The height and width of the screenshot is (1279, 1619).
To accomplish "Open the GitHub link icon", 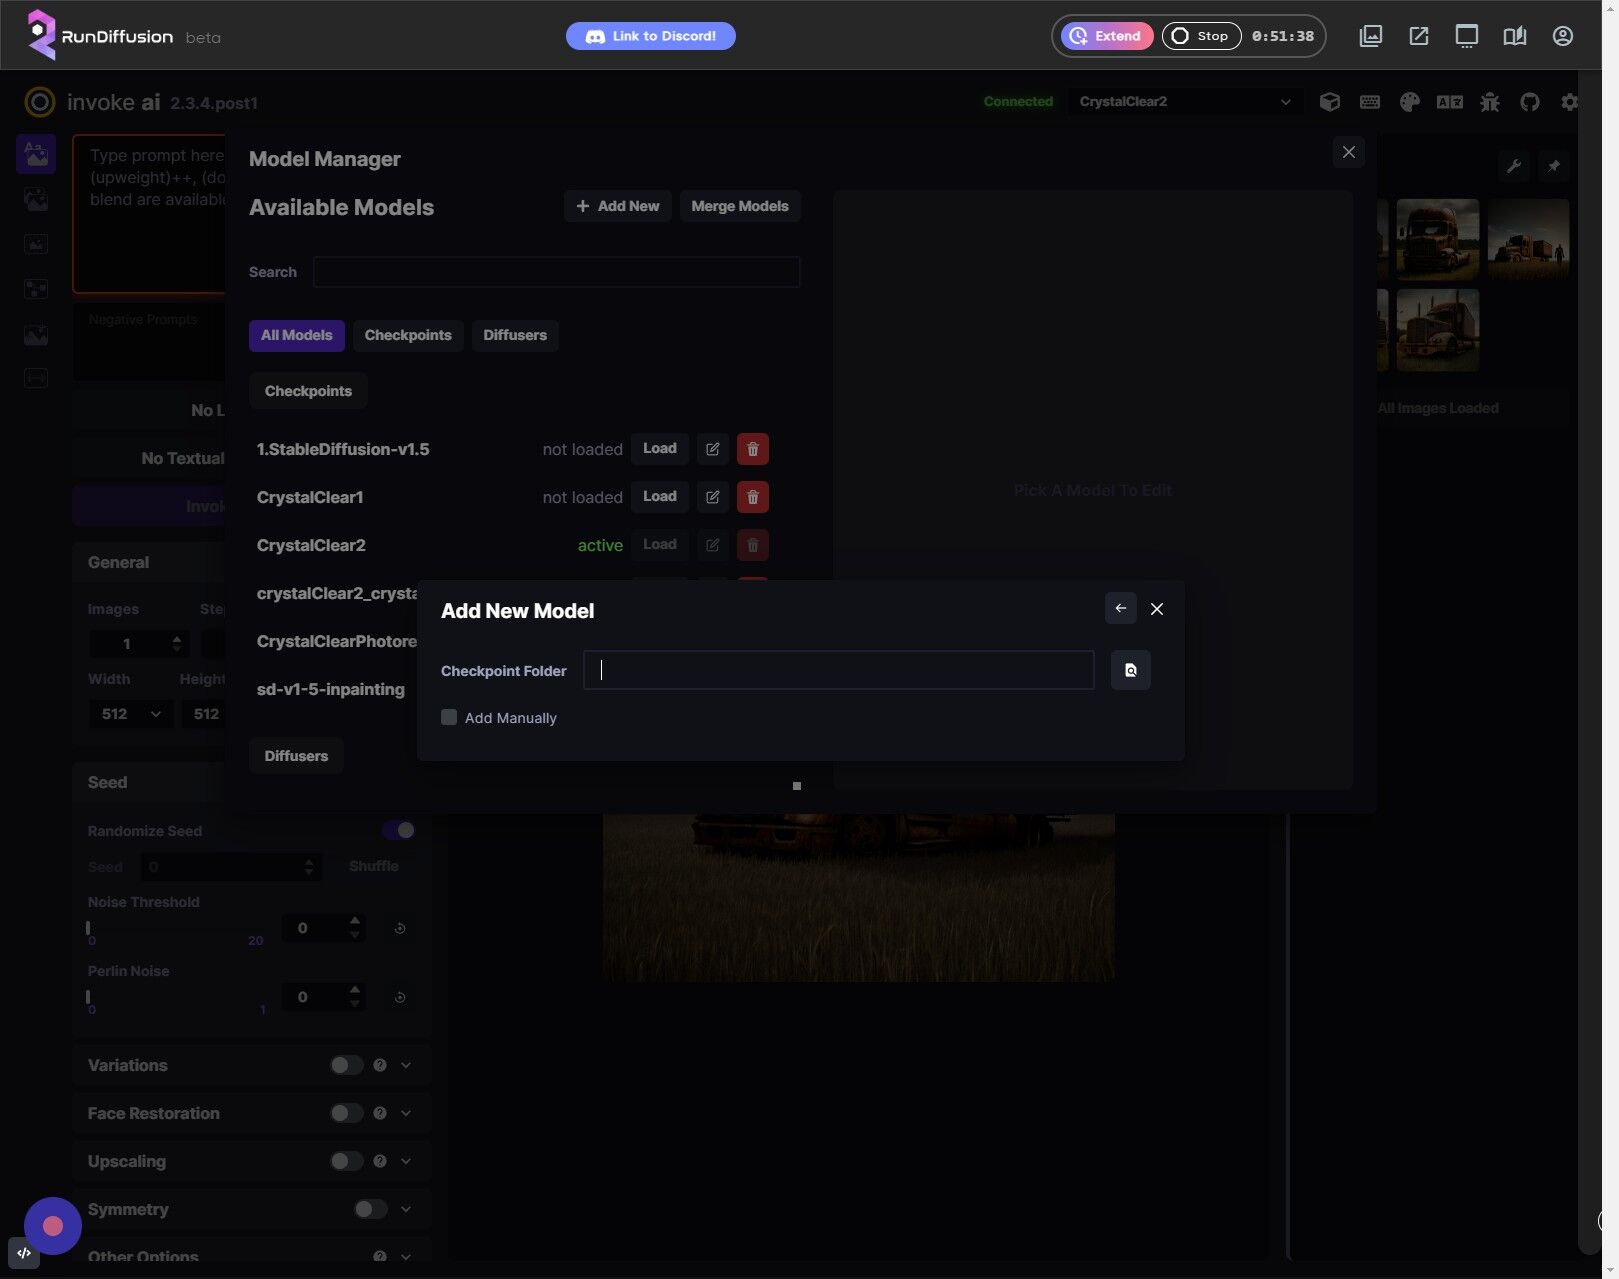I will [1529, 102].
